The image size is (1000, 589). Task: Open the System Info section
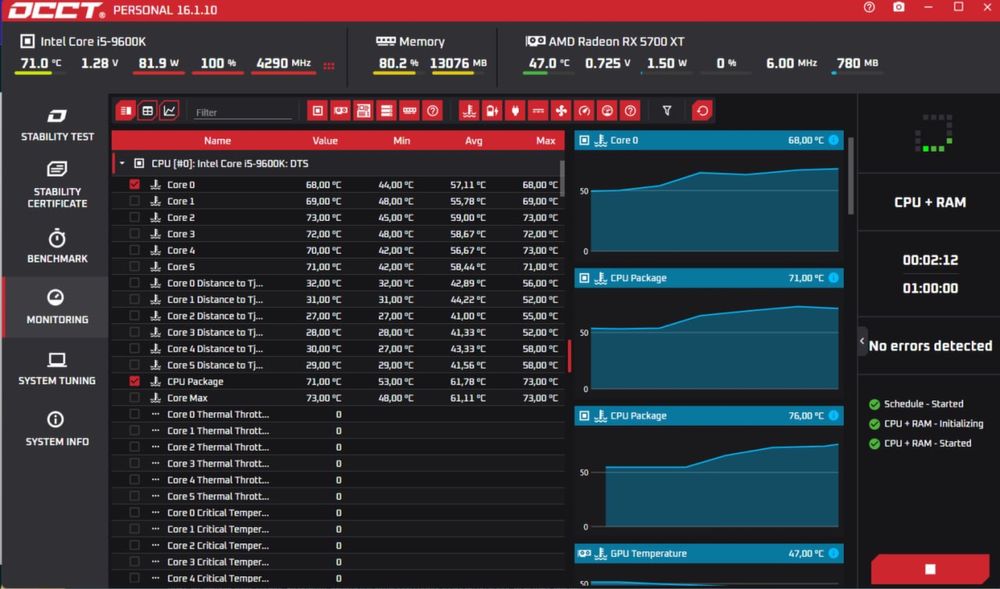point(57,429)
